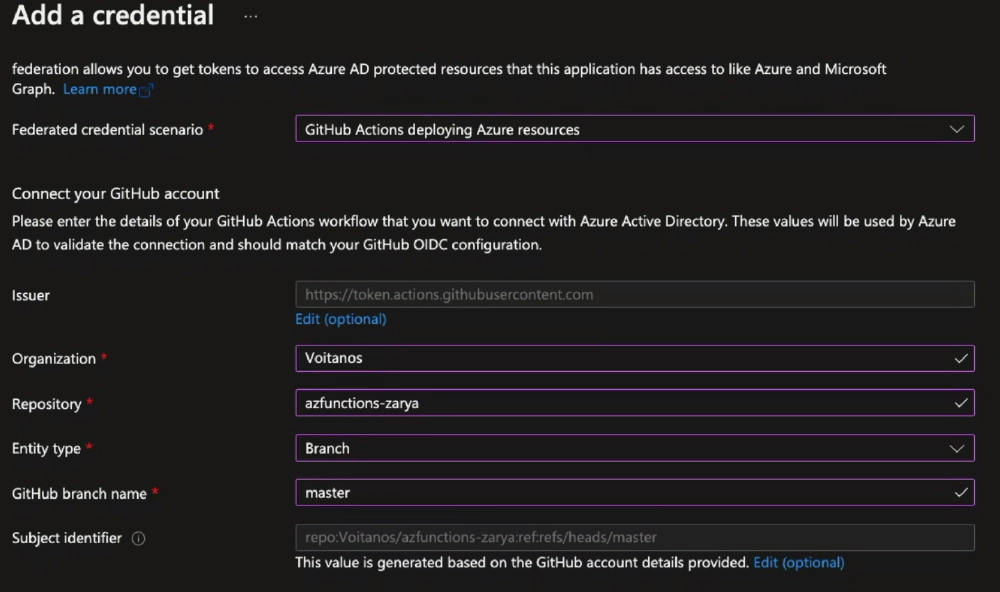Click the Organization field containing Voitanos

[x=620, y=358]
